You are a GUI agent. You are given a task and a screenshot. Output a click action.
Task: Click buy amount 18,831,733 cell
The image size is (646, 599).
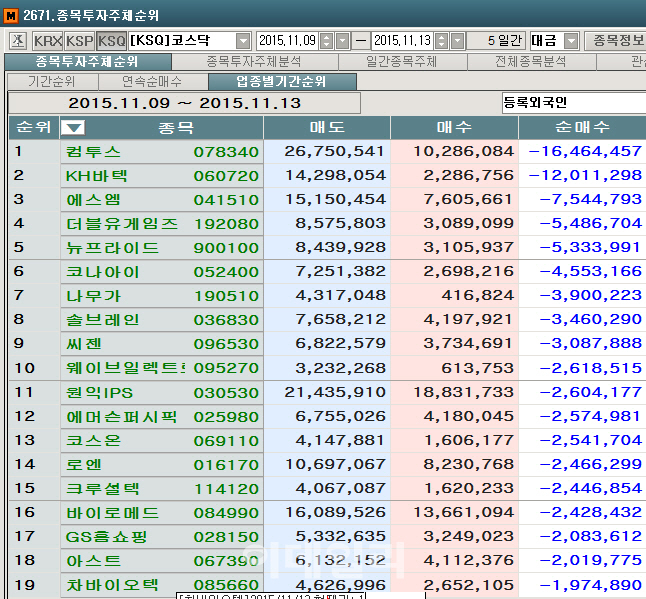(x=454, y=392)
